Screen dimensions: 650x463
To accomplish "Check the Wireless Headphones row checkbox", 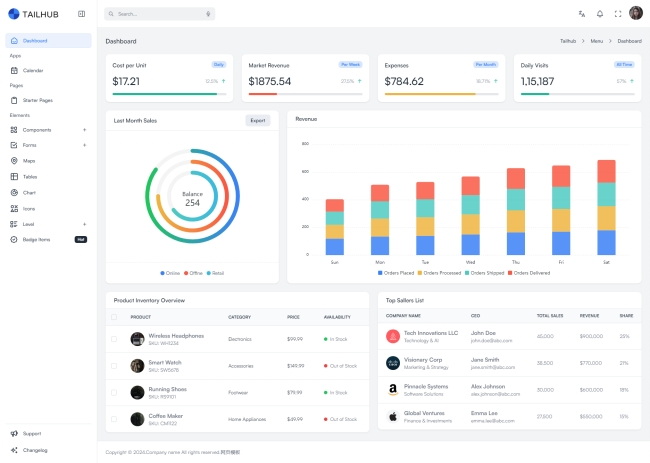I will point(114,339).
